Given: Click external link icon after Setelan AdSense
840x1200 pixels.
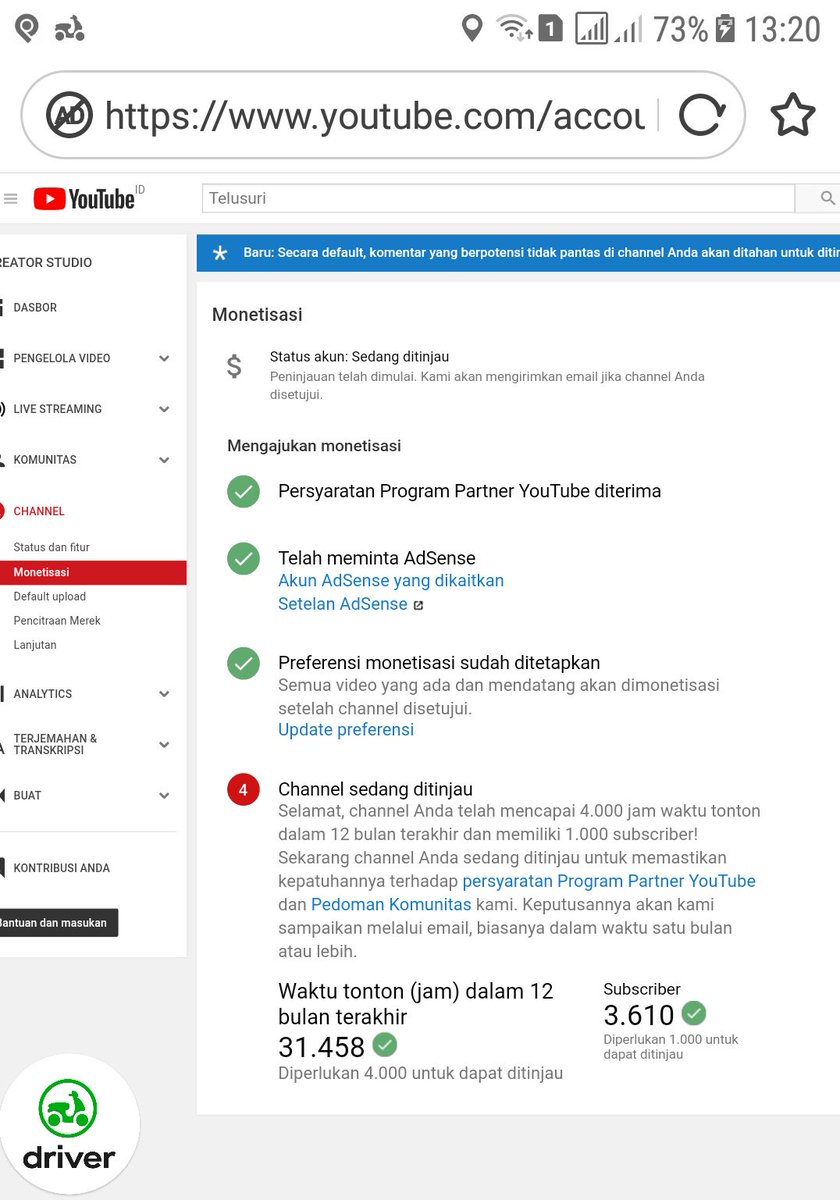Looking at the screenshot, I should 418,605.
